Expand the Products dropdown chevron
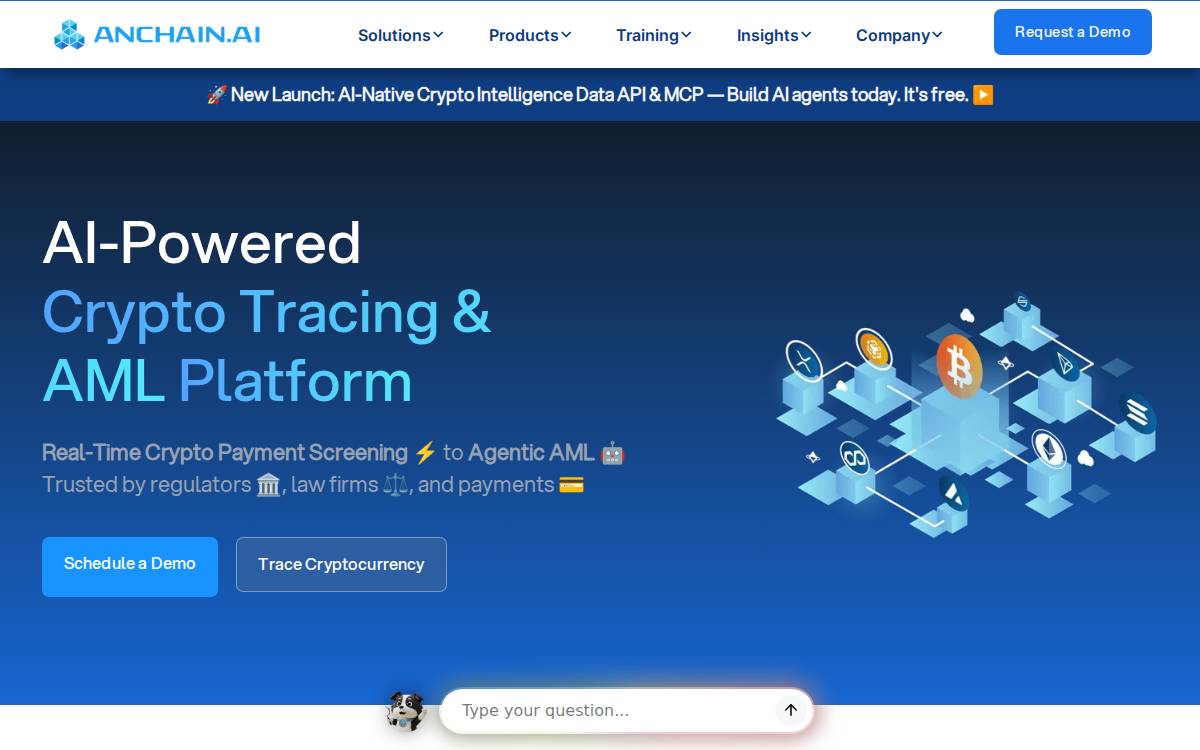This screenshot has height=750, width=1200. tap(566, 35)
